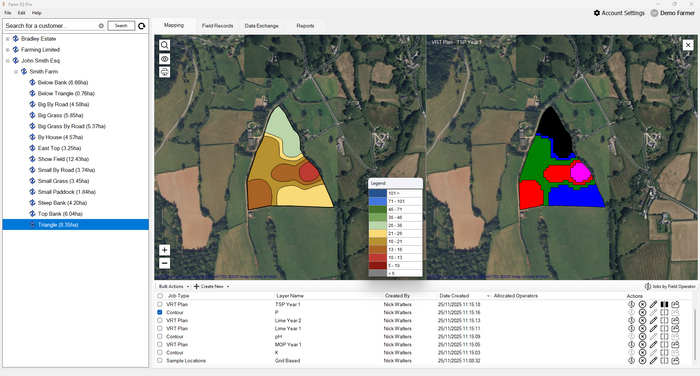Check the TSP Year 1 row checkbox
This screenshot has height=376, width=700.
[x=160, y=305]
